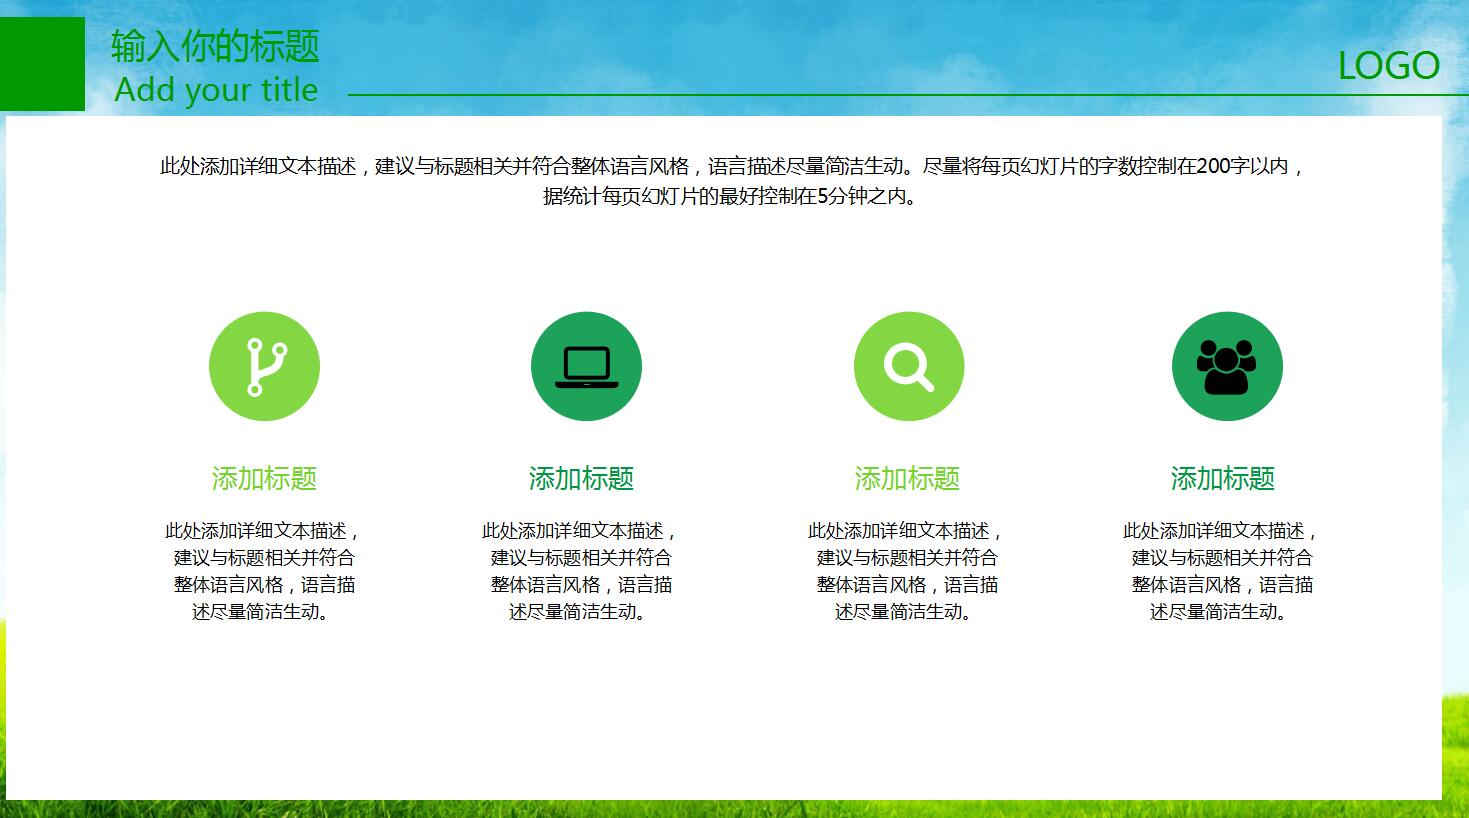The width and height of the screenshot is (1469, 818).
Task: Click the group of people icon
Action: coord(1227,367)
